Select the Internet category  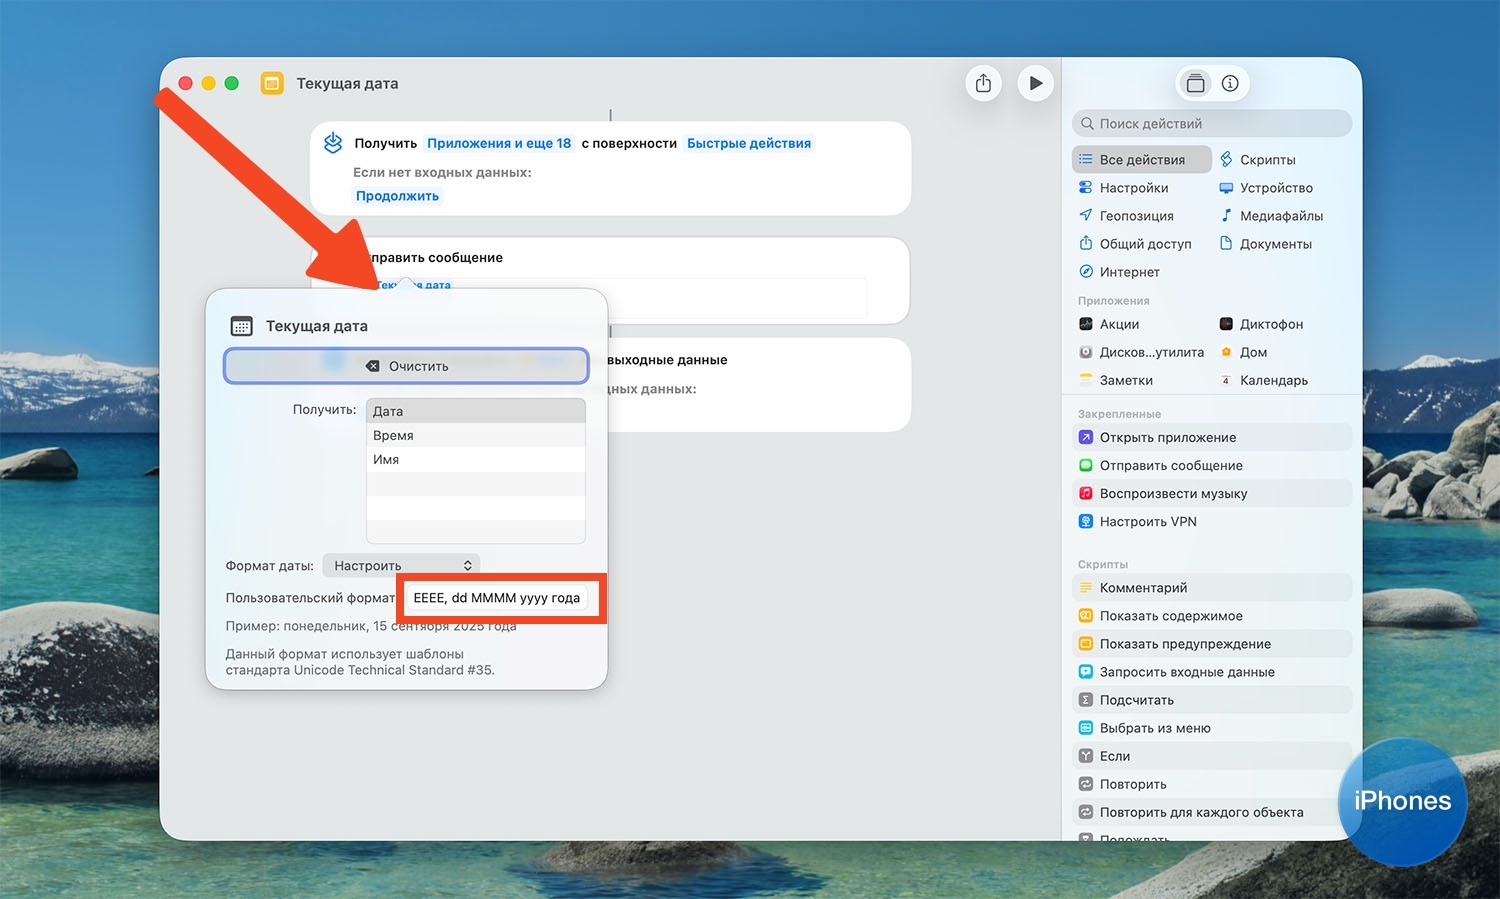tap(1129, 272)
